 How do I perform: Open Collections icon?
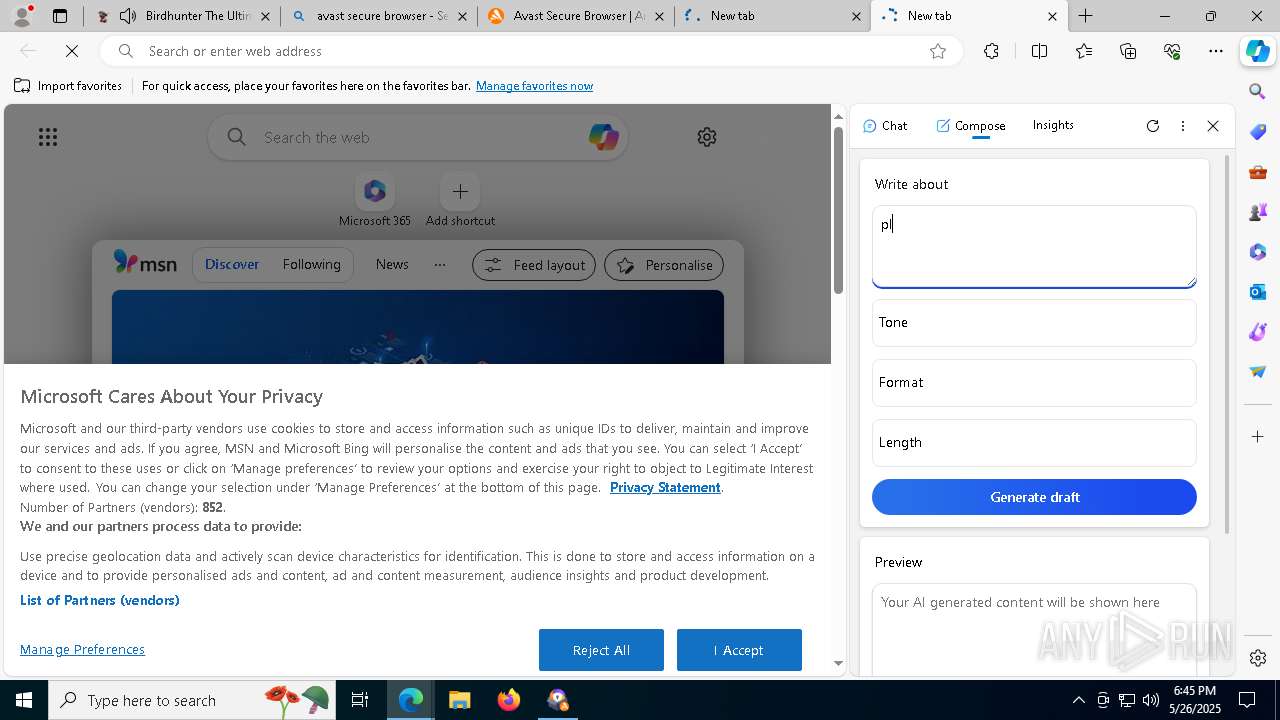1128,51
